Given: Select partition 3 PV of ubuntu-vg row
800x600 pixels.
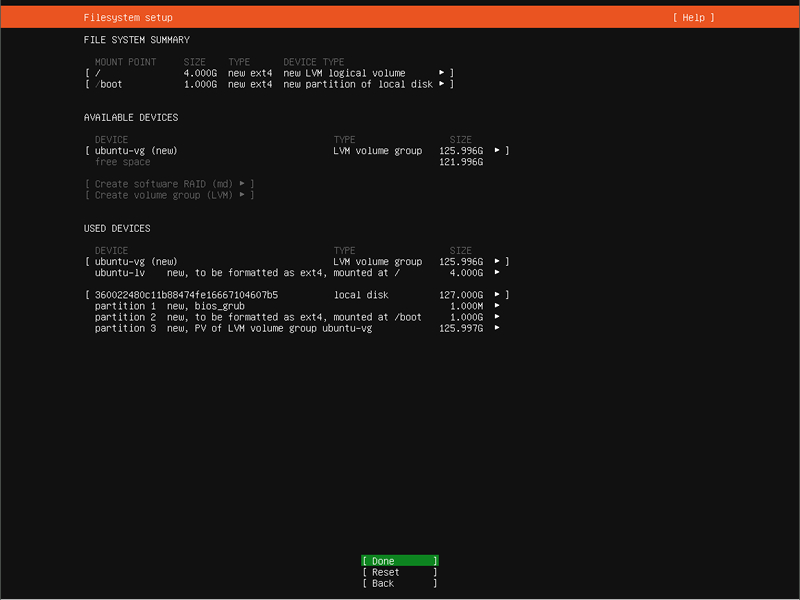Looking at the screenshot, I should click(290, 328).
